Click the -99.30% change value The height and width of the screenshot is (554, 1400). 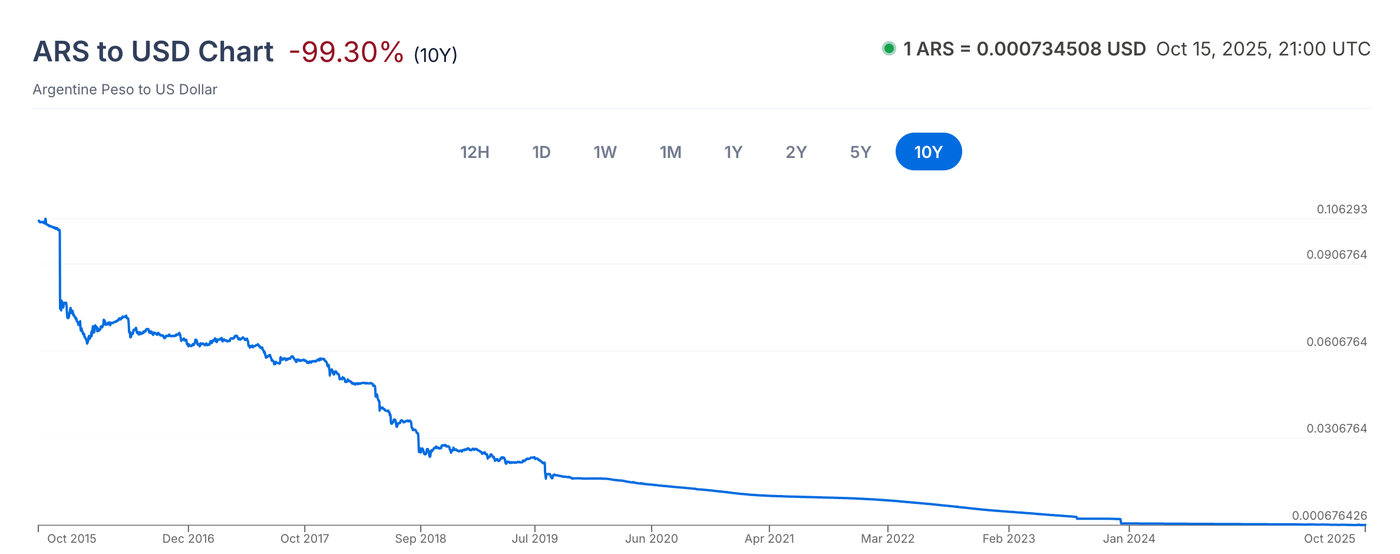coord(346,52)
